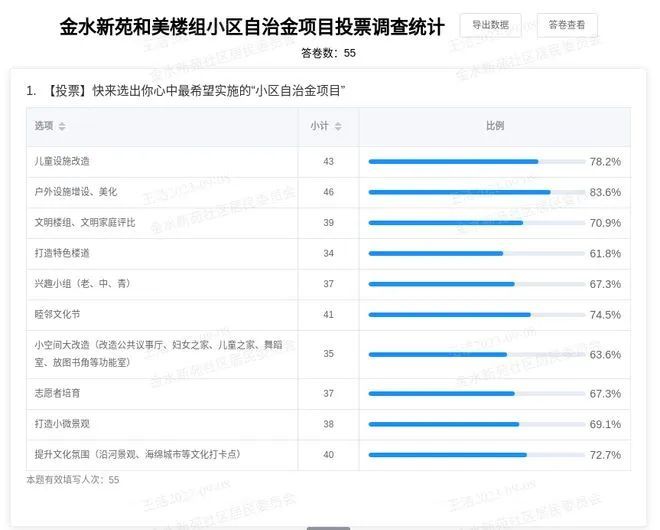
Task: Click the horizontal scrollbar at page bottom
Action: 328,527
